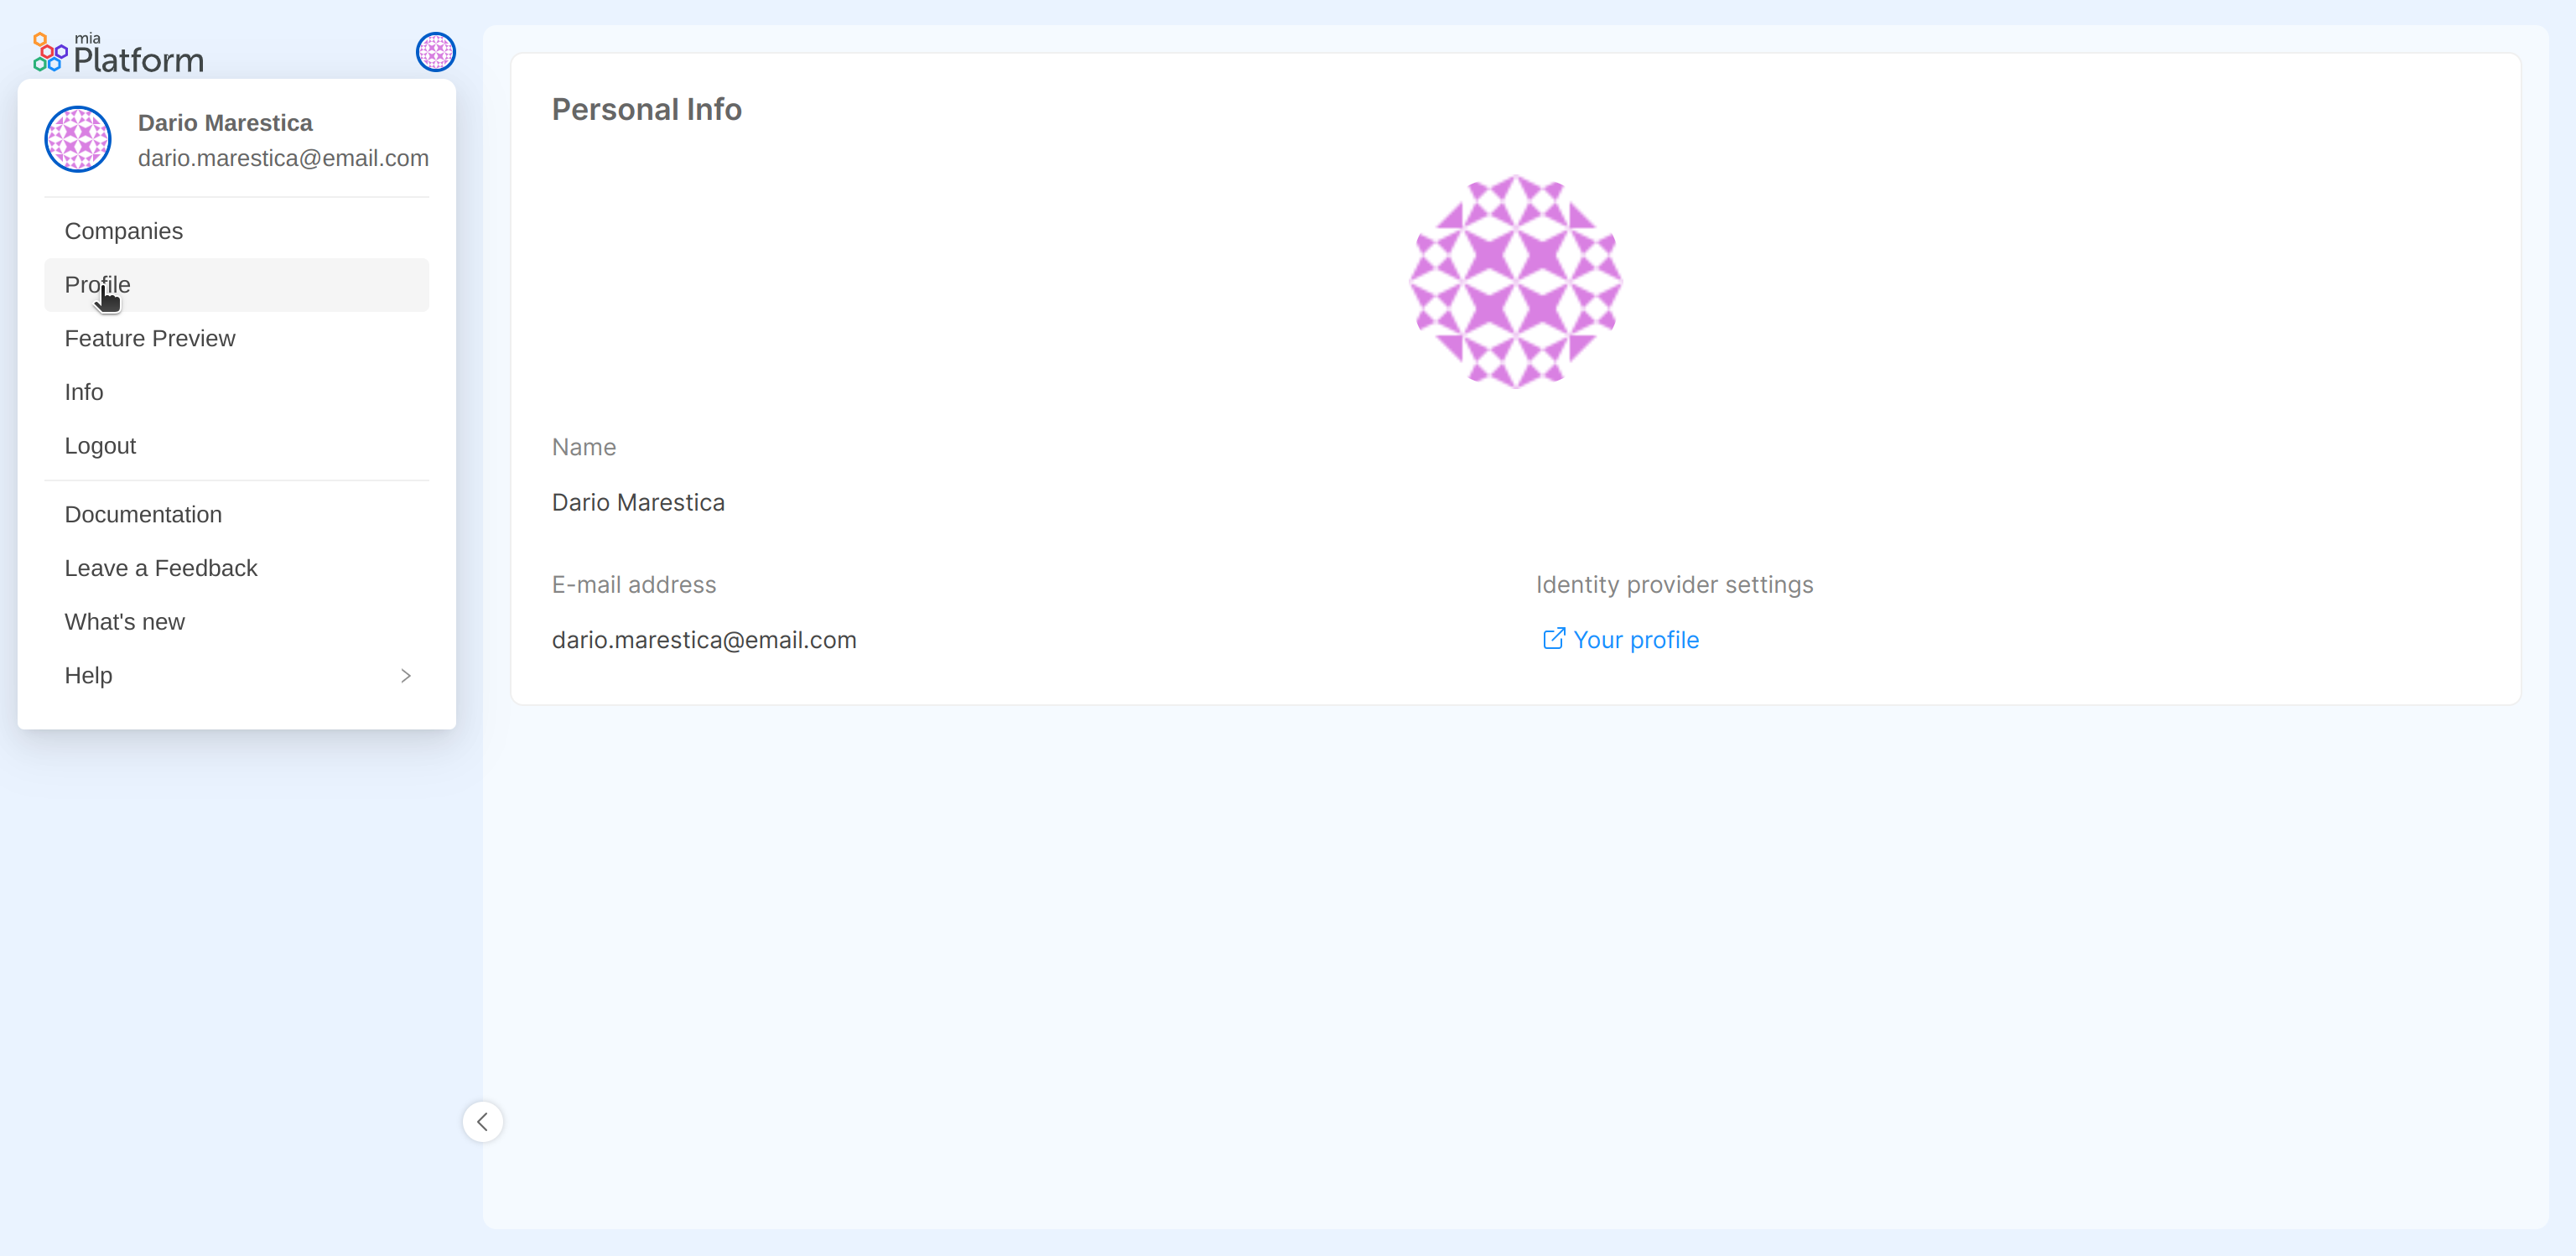Select Feature Preview from the menu
This screenshot has height=1256, width=2576.
click(150, 338)
